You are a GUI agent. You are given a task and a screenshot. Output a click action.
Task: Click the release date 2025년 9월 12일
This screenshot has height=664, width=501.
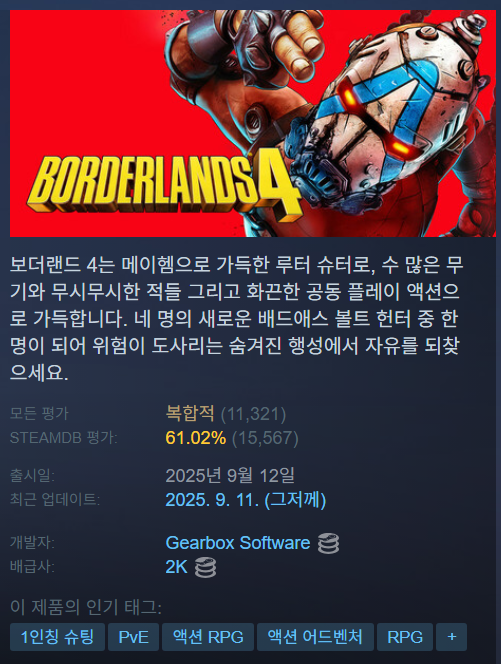pos(230,476)
